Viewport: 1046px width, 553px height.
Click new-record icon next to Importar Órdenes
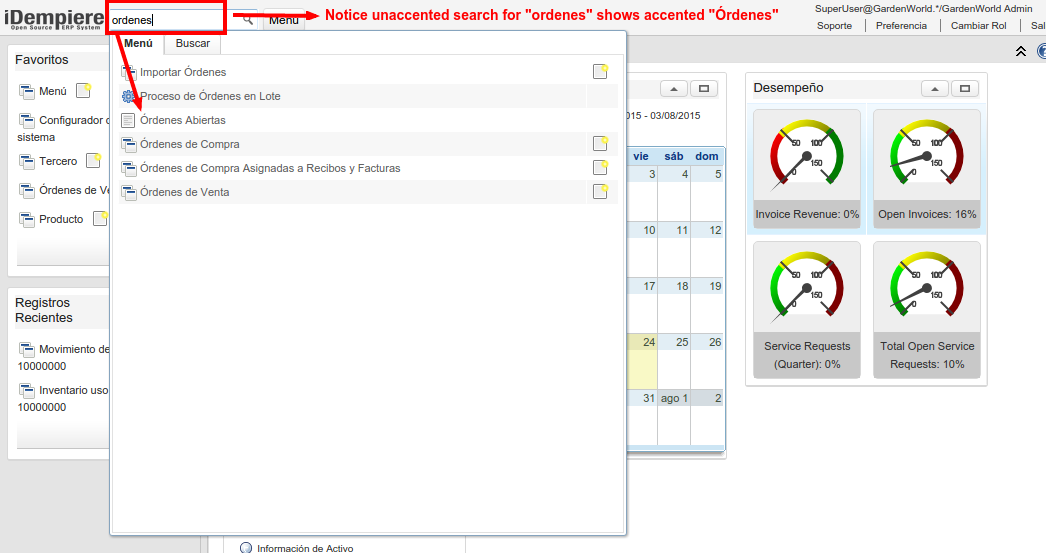click(600, 72)
